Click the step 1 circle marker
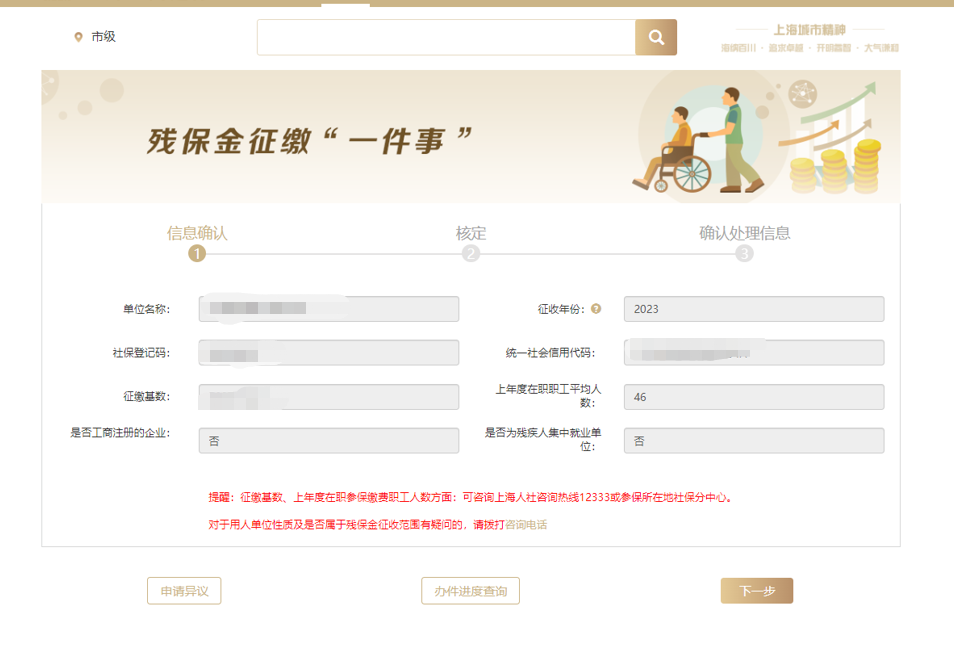This screenshot has width=954, height=656. 197,254
